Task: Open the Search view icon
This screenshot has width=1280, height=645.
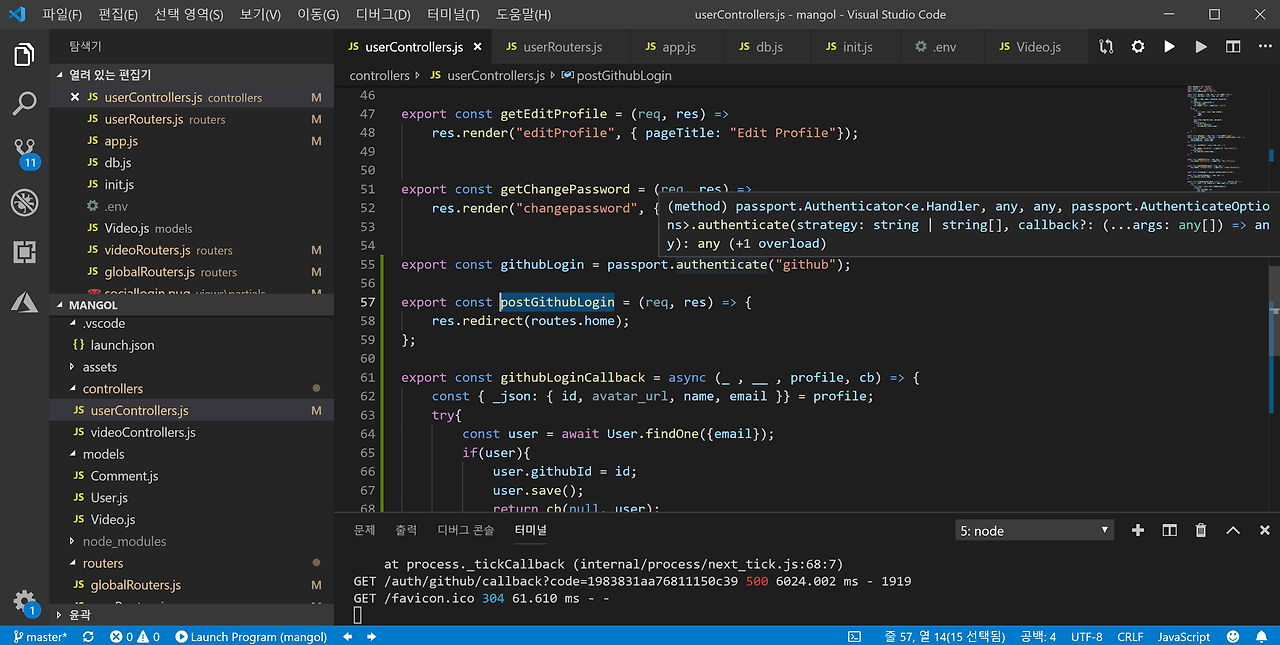Action: click(24, 103)
